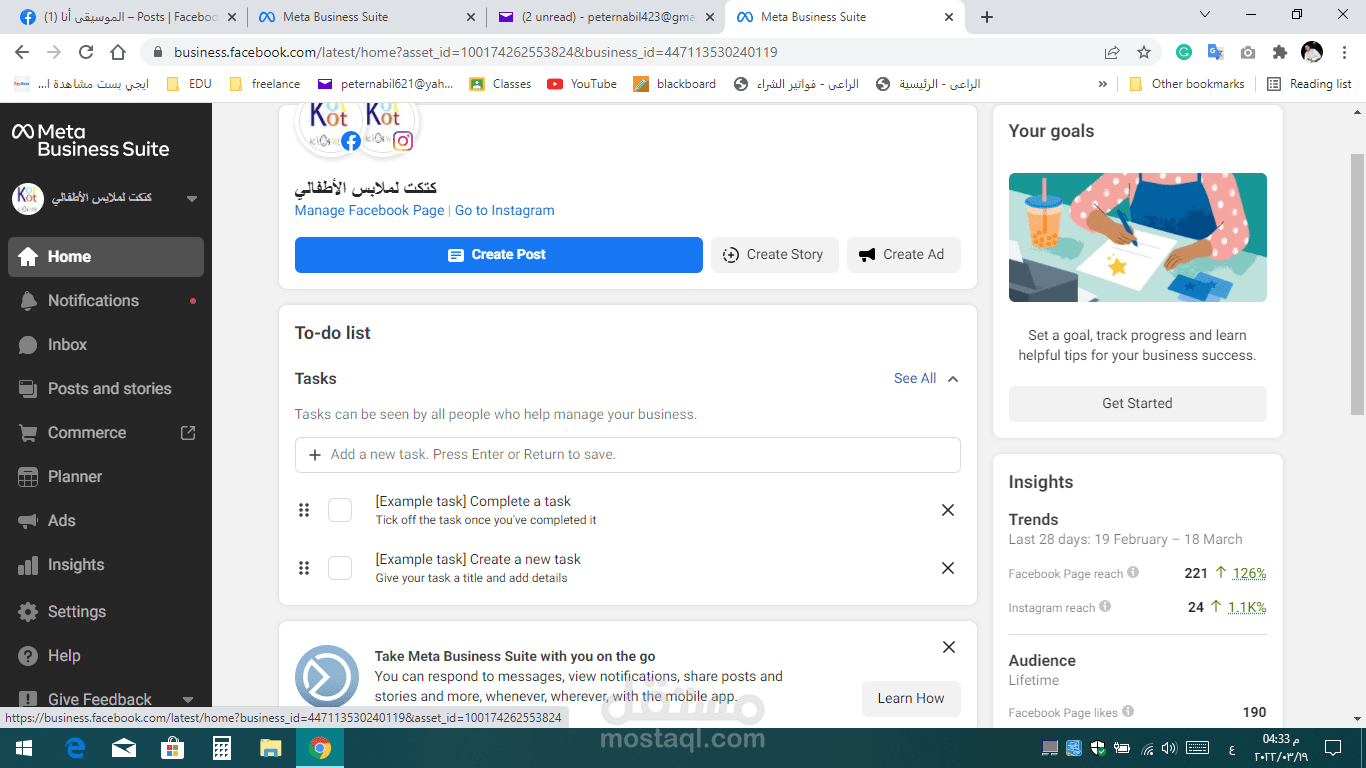
Task: Switch to the first Meta Business Suite tab
Action: 366,17
